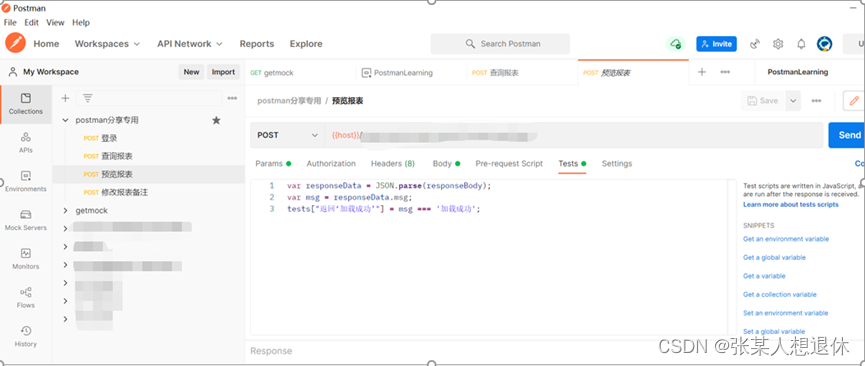Open Monitors in the sidebar
Viewport: 865px width, 366px height.
click(25, 258)
